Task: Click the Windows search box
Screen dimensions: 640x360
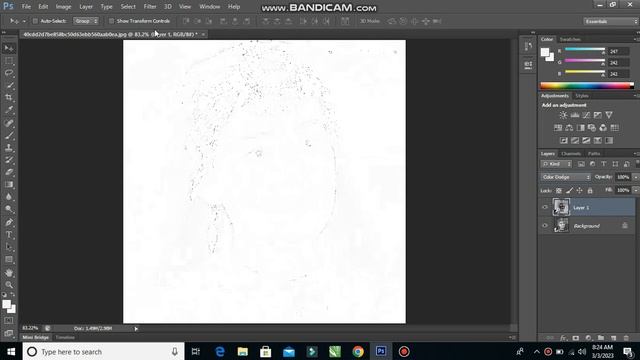Action: pos(104,352)
